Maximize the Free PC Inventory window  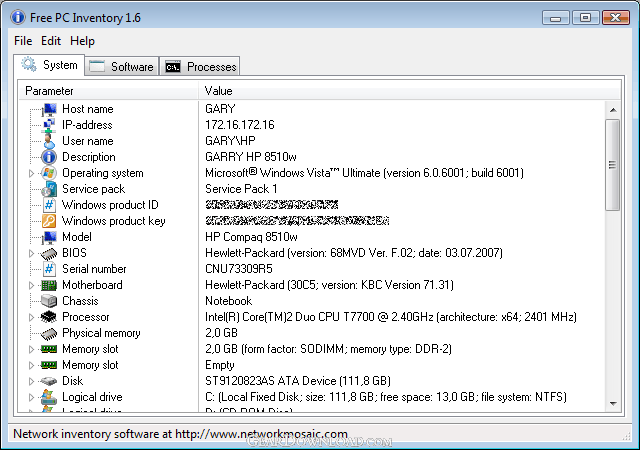tap(585, 18)
